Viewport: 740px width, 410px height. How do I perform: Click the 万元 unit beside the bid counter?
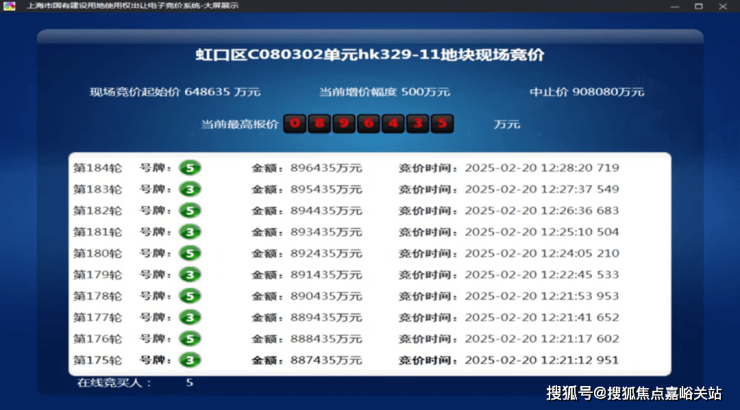tap(506, 125)
